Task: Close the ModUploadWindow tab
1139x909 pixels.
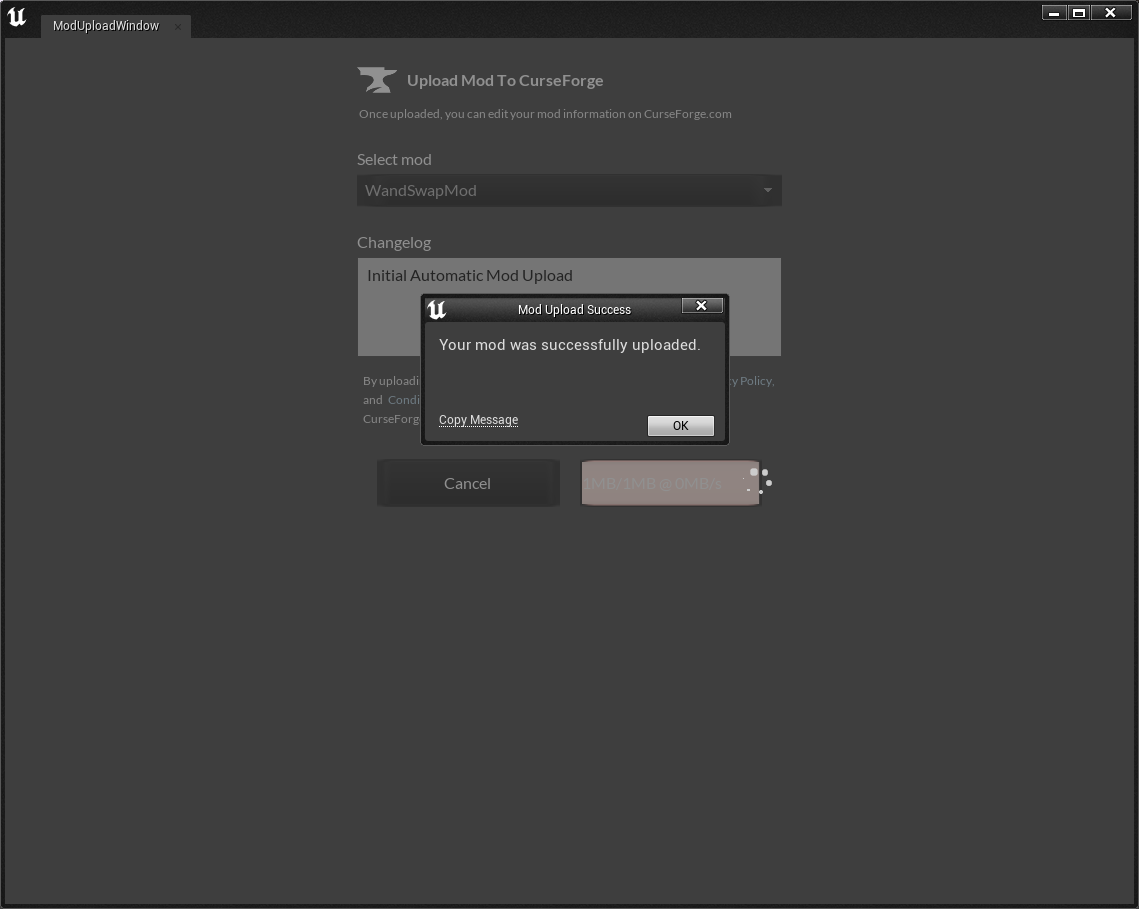Action: click(178, 27)
